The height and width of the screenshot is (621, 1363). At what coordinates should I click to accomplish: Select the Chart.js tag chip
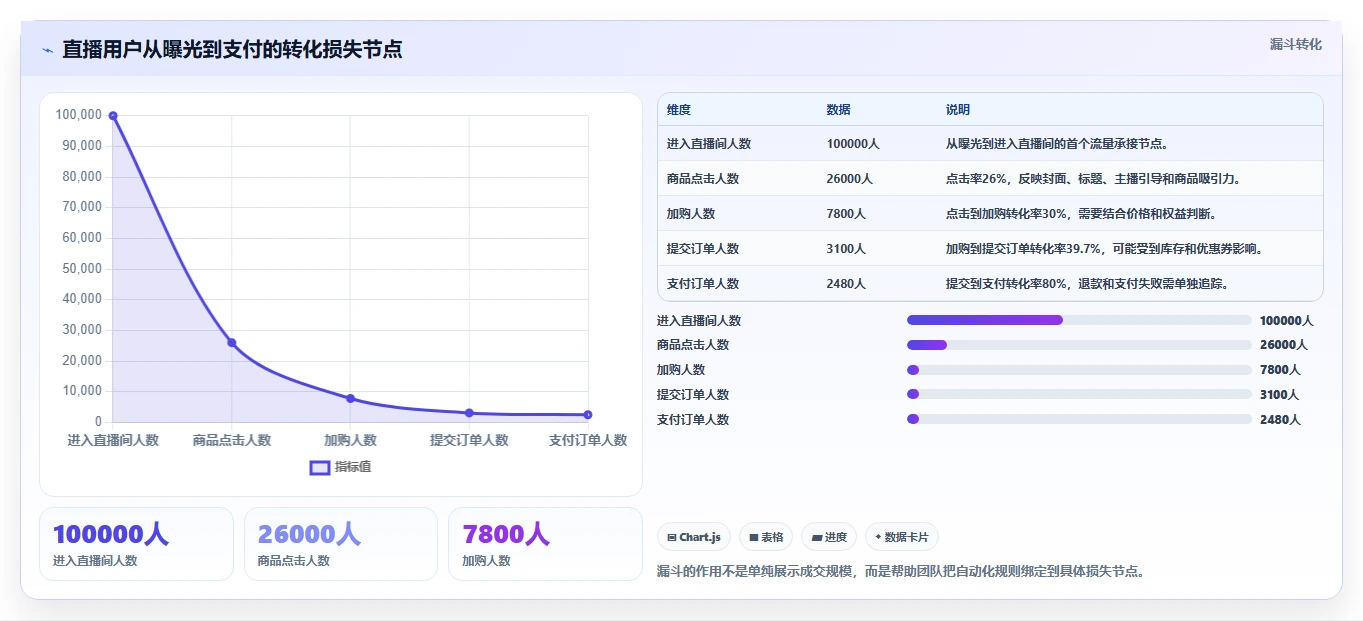click(x=694, y=537)
